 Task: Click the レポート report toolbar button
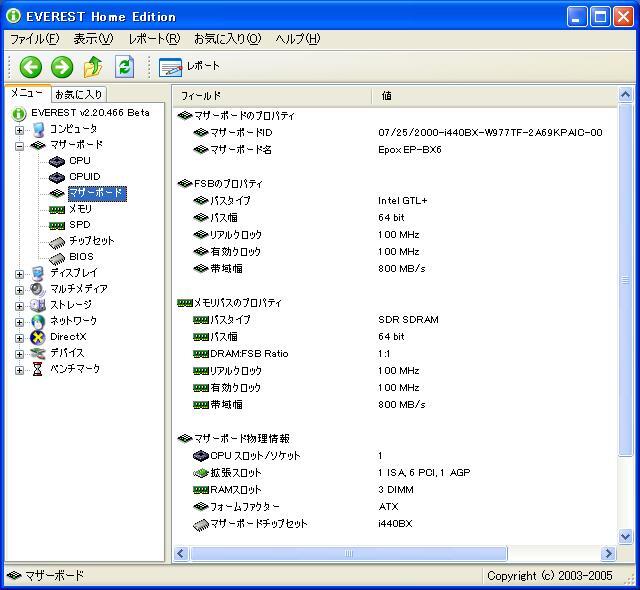coord(190,67)
